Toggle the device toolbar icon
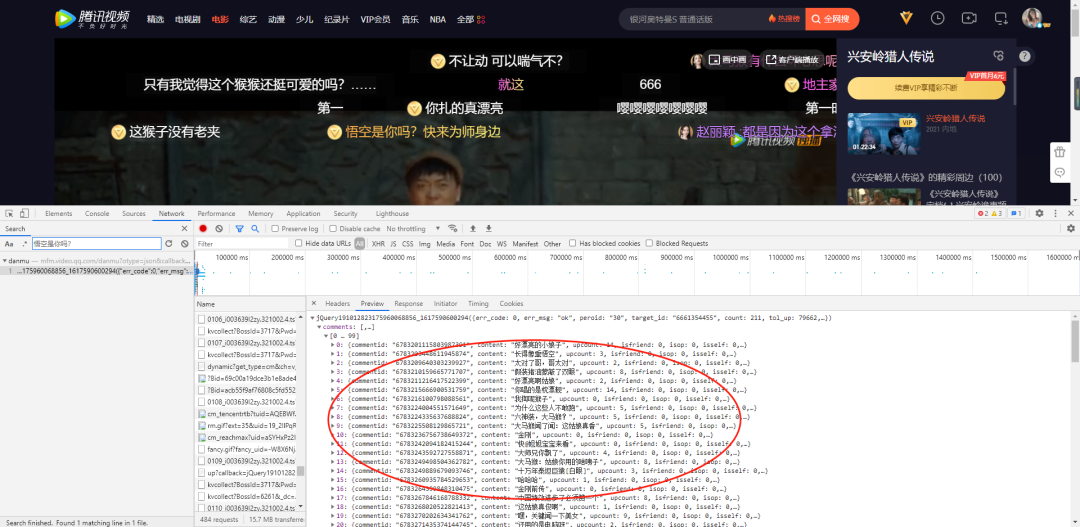Image resolution: width=1080 pixels, height=527 pixels. (24, 214)
